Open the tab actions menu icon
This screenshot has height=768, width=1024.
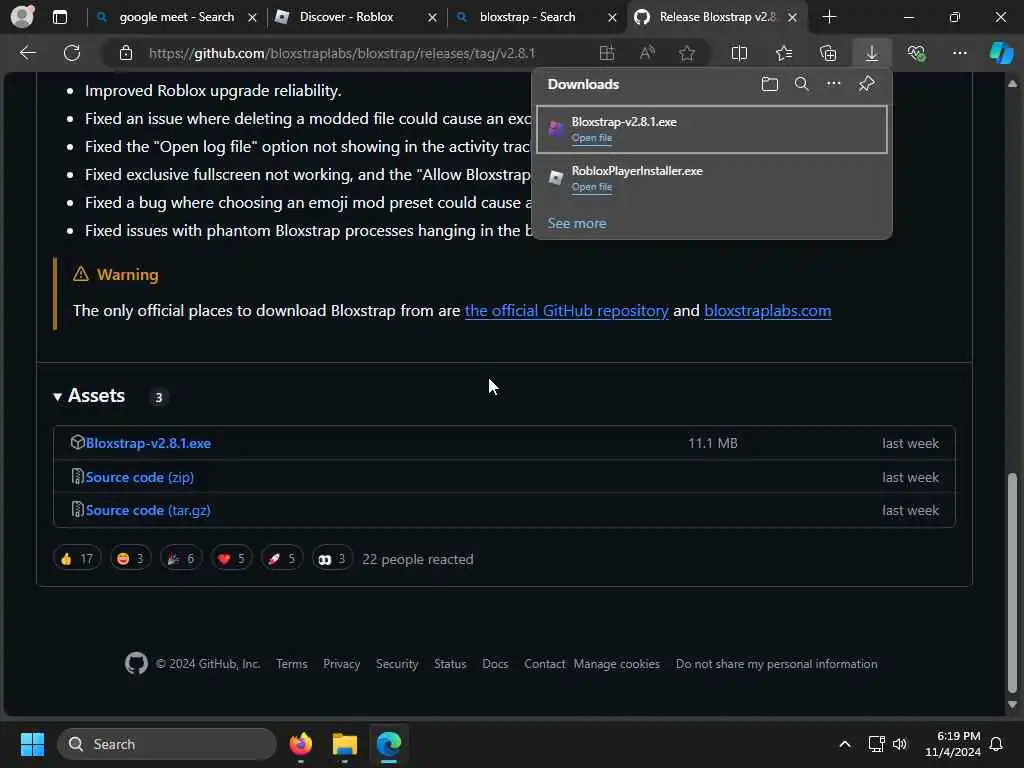pyautogui.click(x=59, y=17)
